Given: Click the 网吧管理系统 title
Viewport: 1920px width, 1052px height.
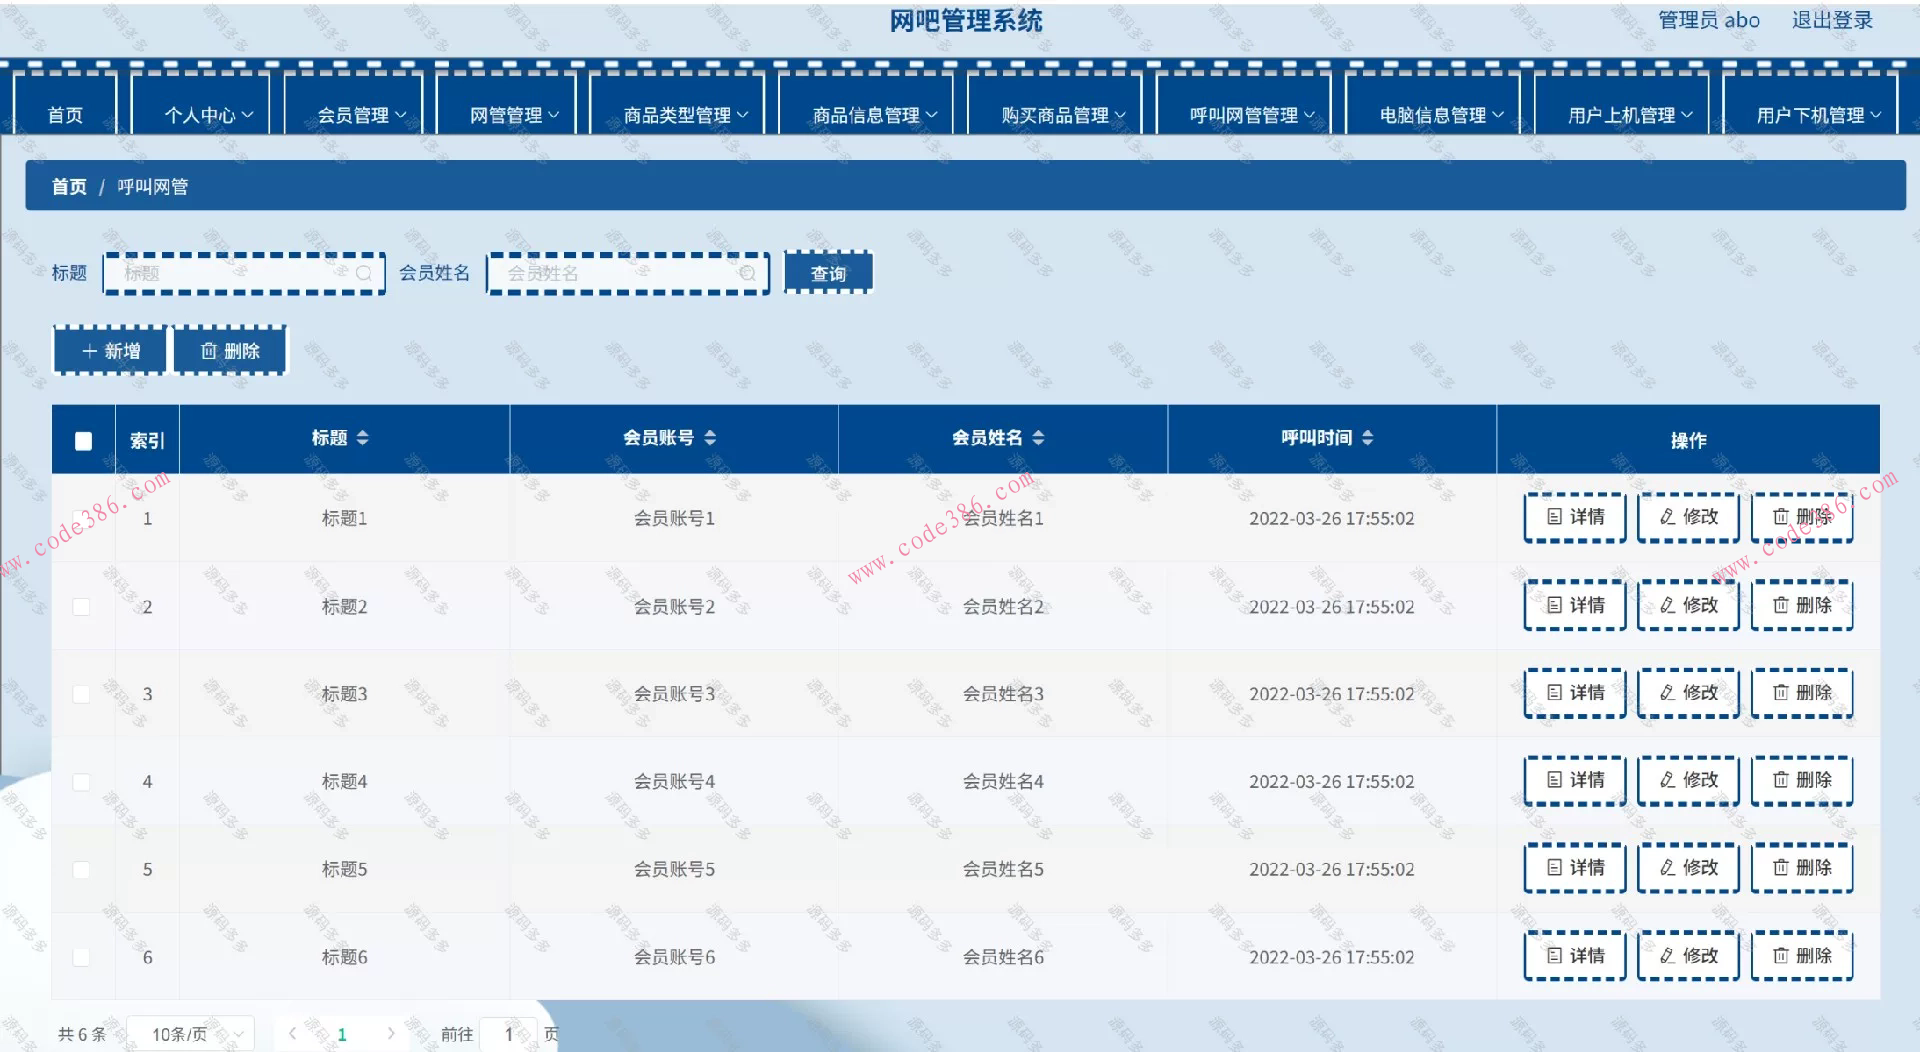Looking at the screenshot, I should point(966,21).
